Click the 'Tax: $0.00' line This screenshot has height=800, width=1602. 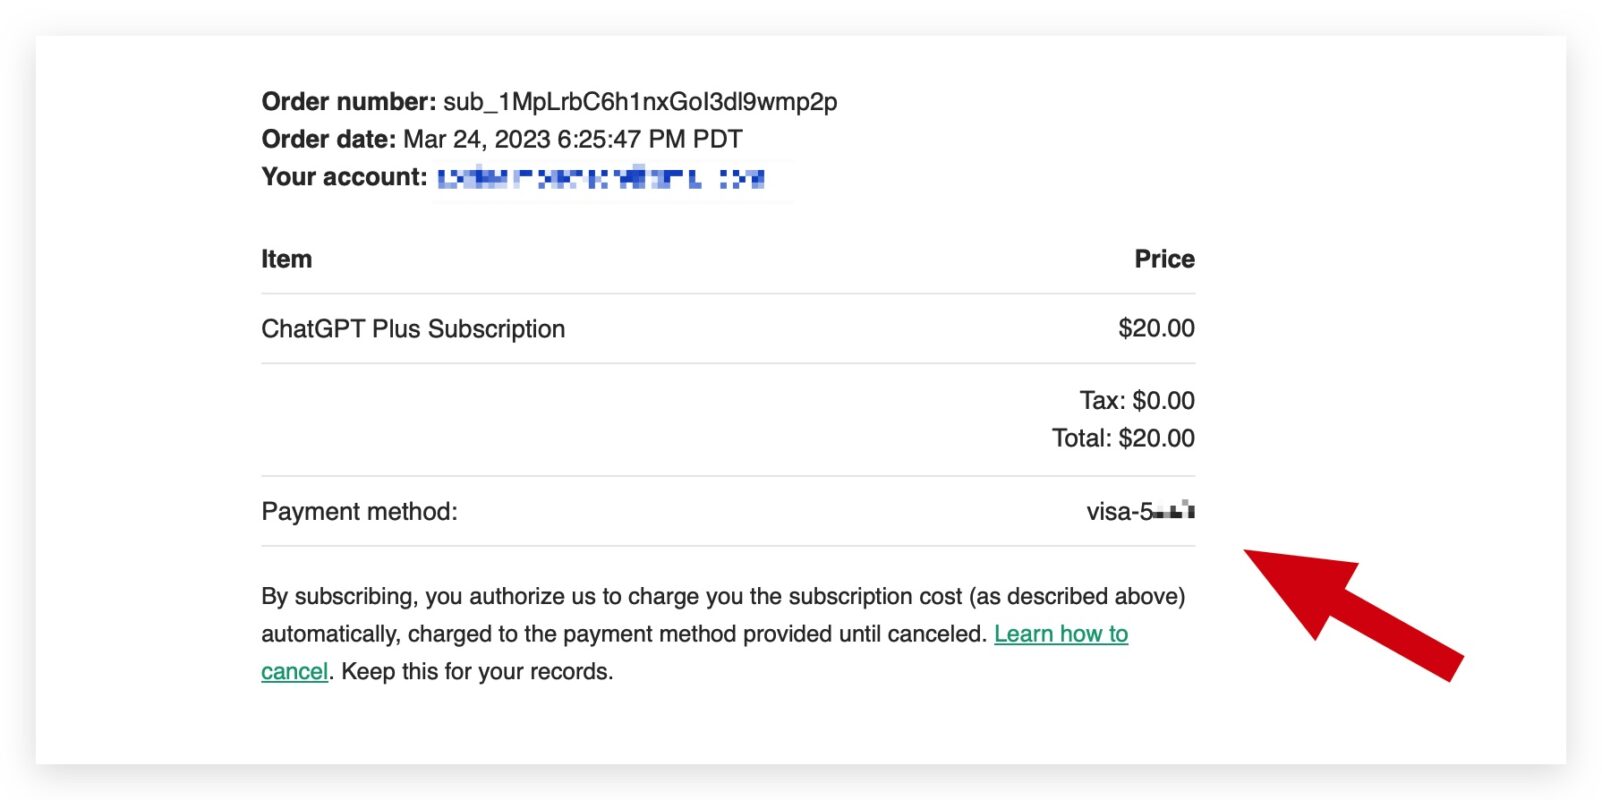coord(1137,401)
